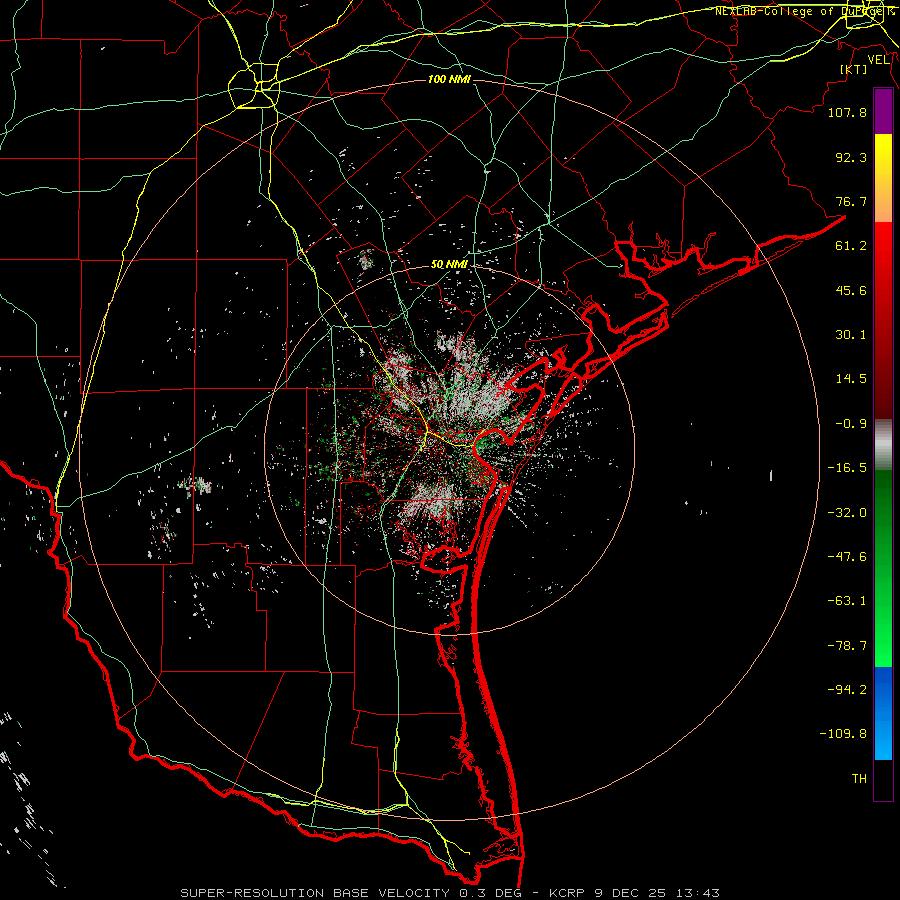Click the -32.0 legend value
This screenshot has height=900, width=900.
point(847,513)
